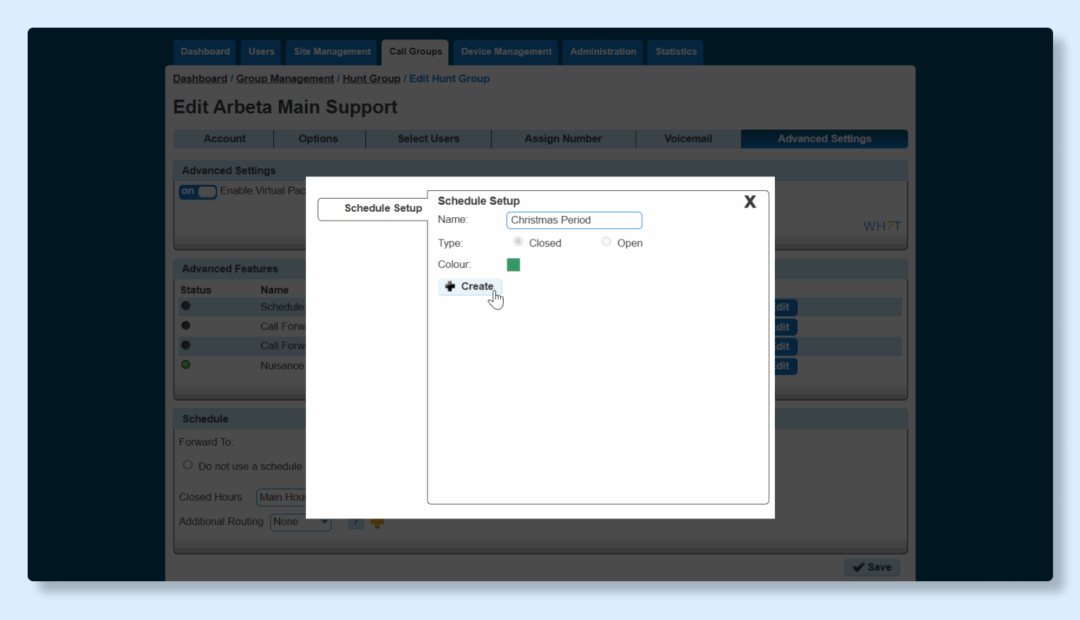Click the Name column header
The height and width of the screenshot is (620, 1080).
pyautogui.click(x=274, y=290)
